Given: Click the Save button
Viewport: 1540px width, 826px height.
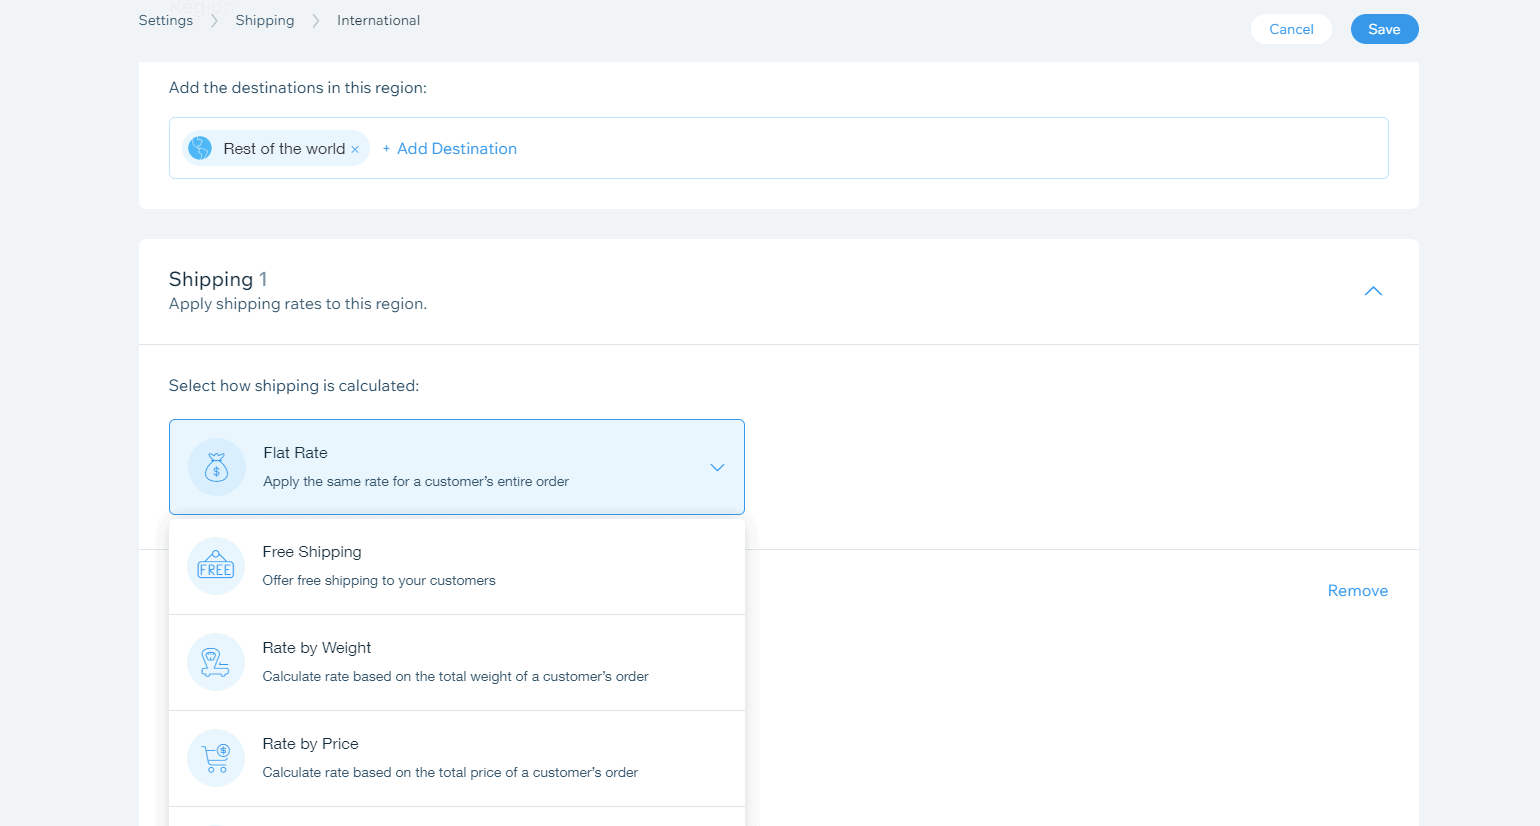Looking at the screenshot, I should pos(1384,29).
